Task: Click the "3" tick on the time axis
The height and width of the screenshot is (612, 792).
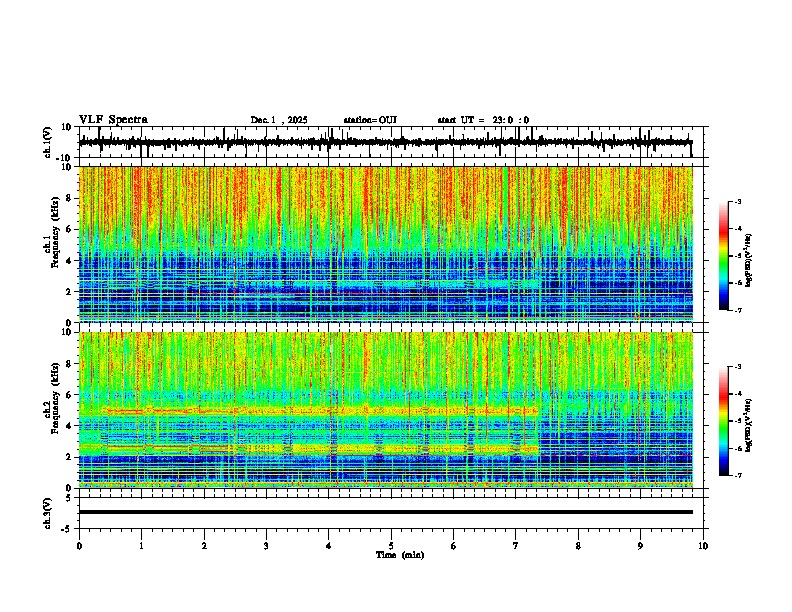Action: pyautogui.click(x=266, y=546)
